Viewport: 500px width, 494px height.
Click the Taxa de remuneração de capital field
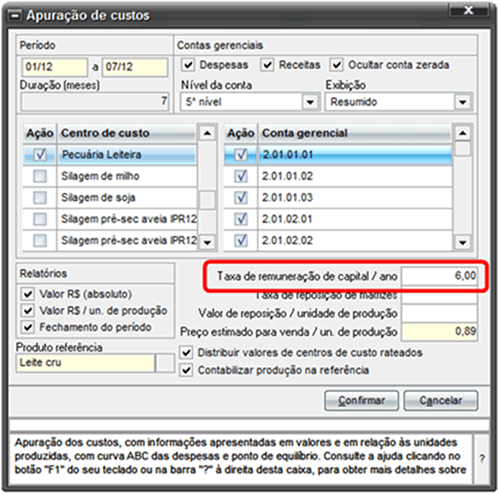pos(439,276)
